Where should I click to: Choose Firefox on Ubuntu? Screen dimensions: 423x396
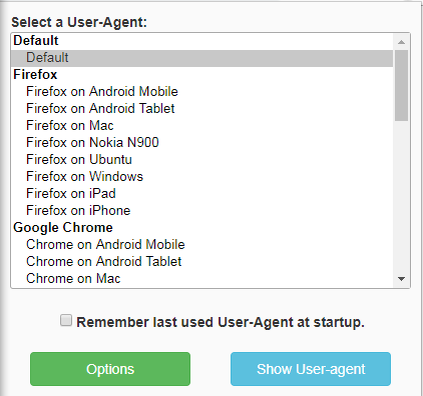tap(202, 160)
